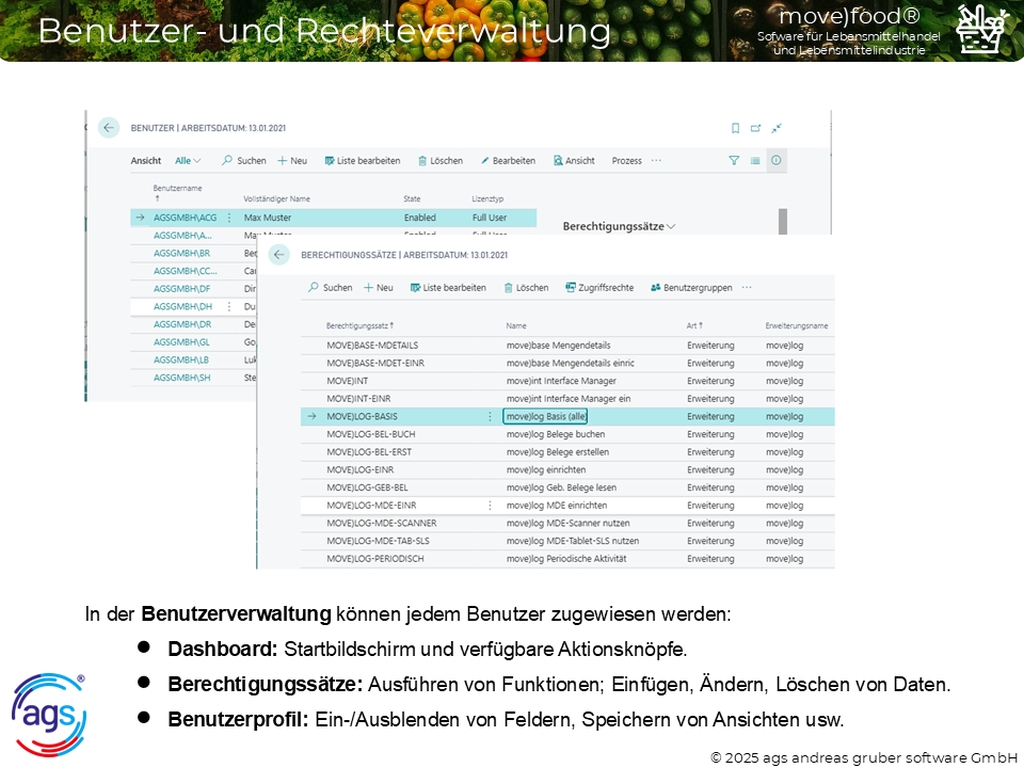The image size is (1024, 768).
Task: Open more options ellipsis in Benutzer toolbar
Action: point(656,161)
